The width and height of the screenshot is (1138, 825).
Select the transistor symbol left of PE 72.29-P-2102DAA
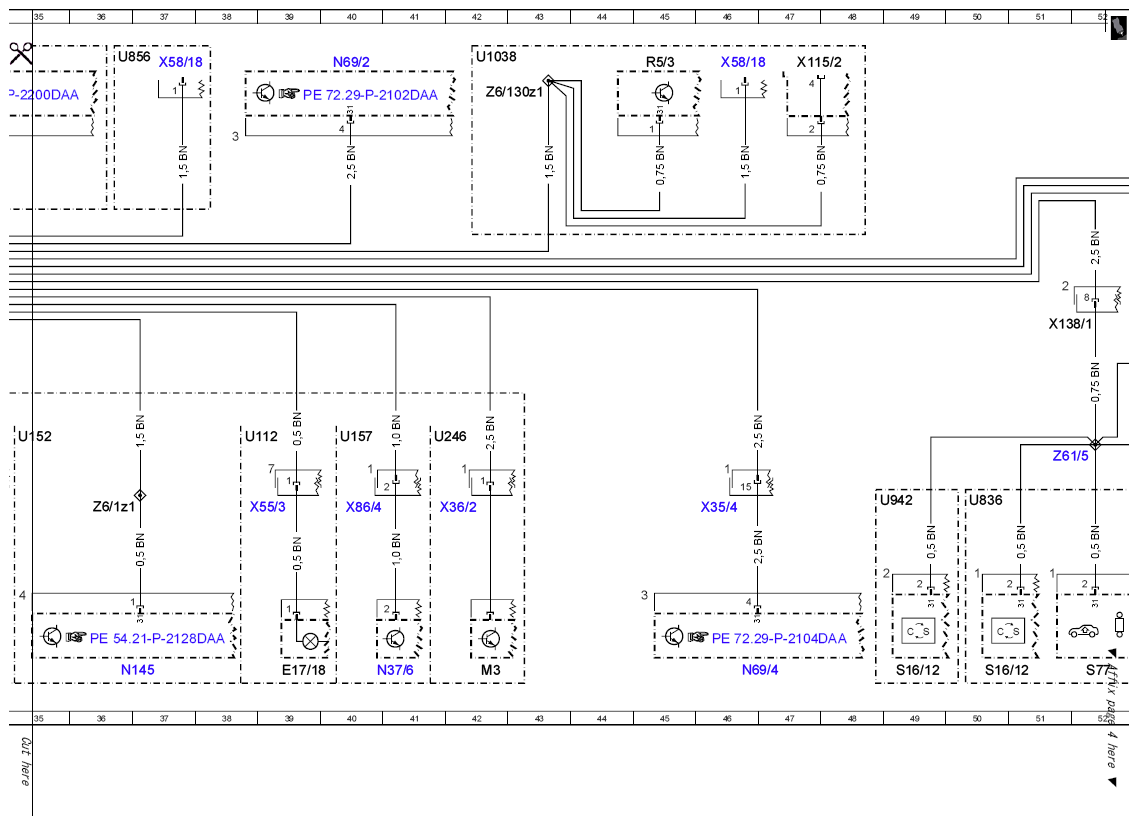265,93
